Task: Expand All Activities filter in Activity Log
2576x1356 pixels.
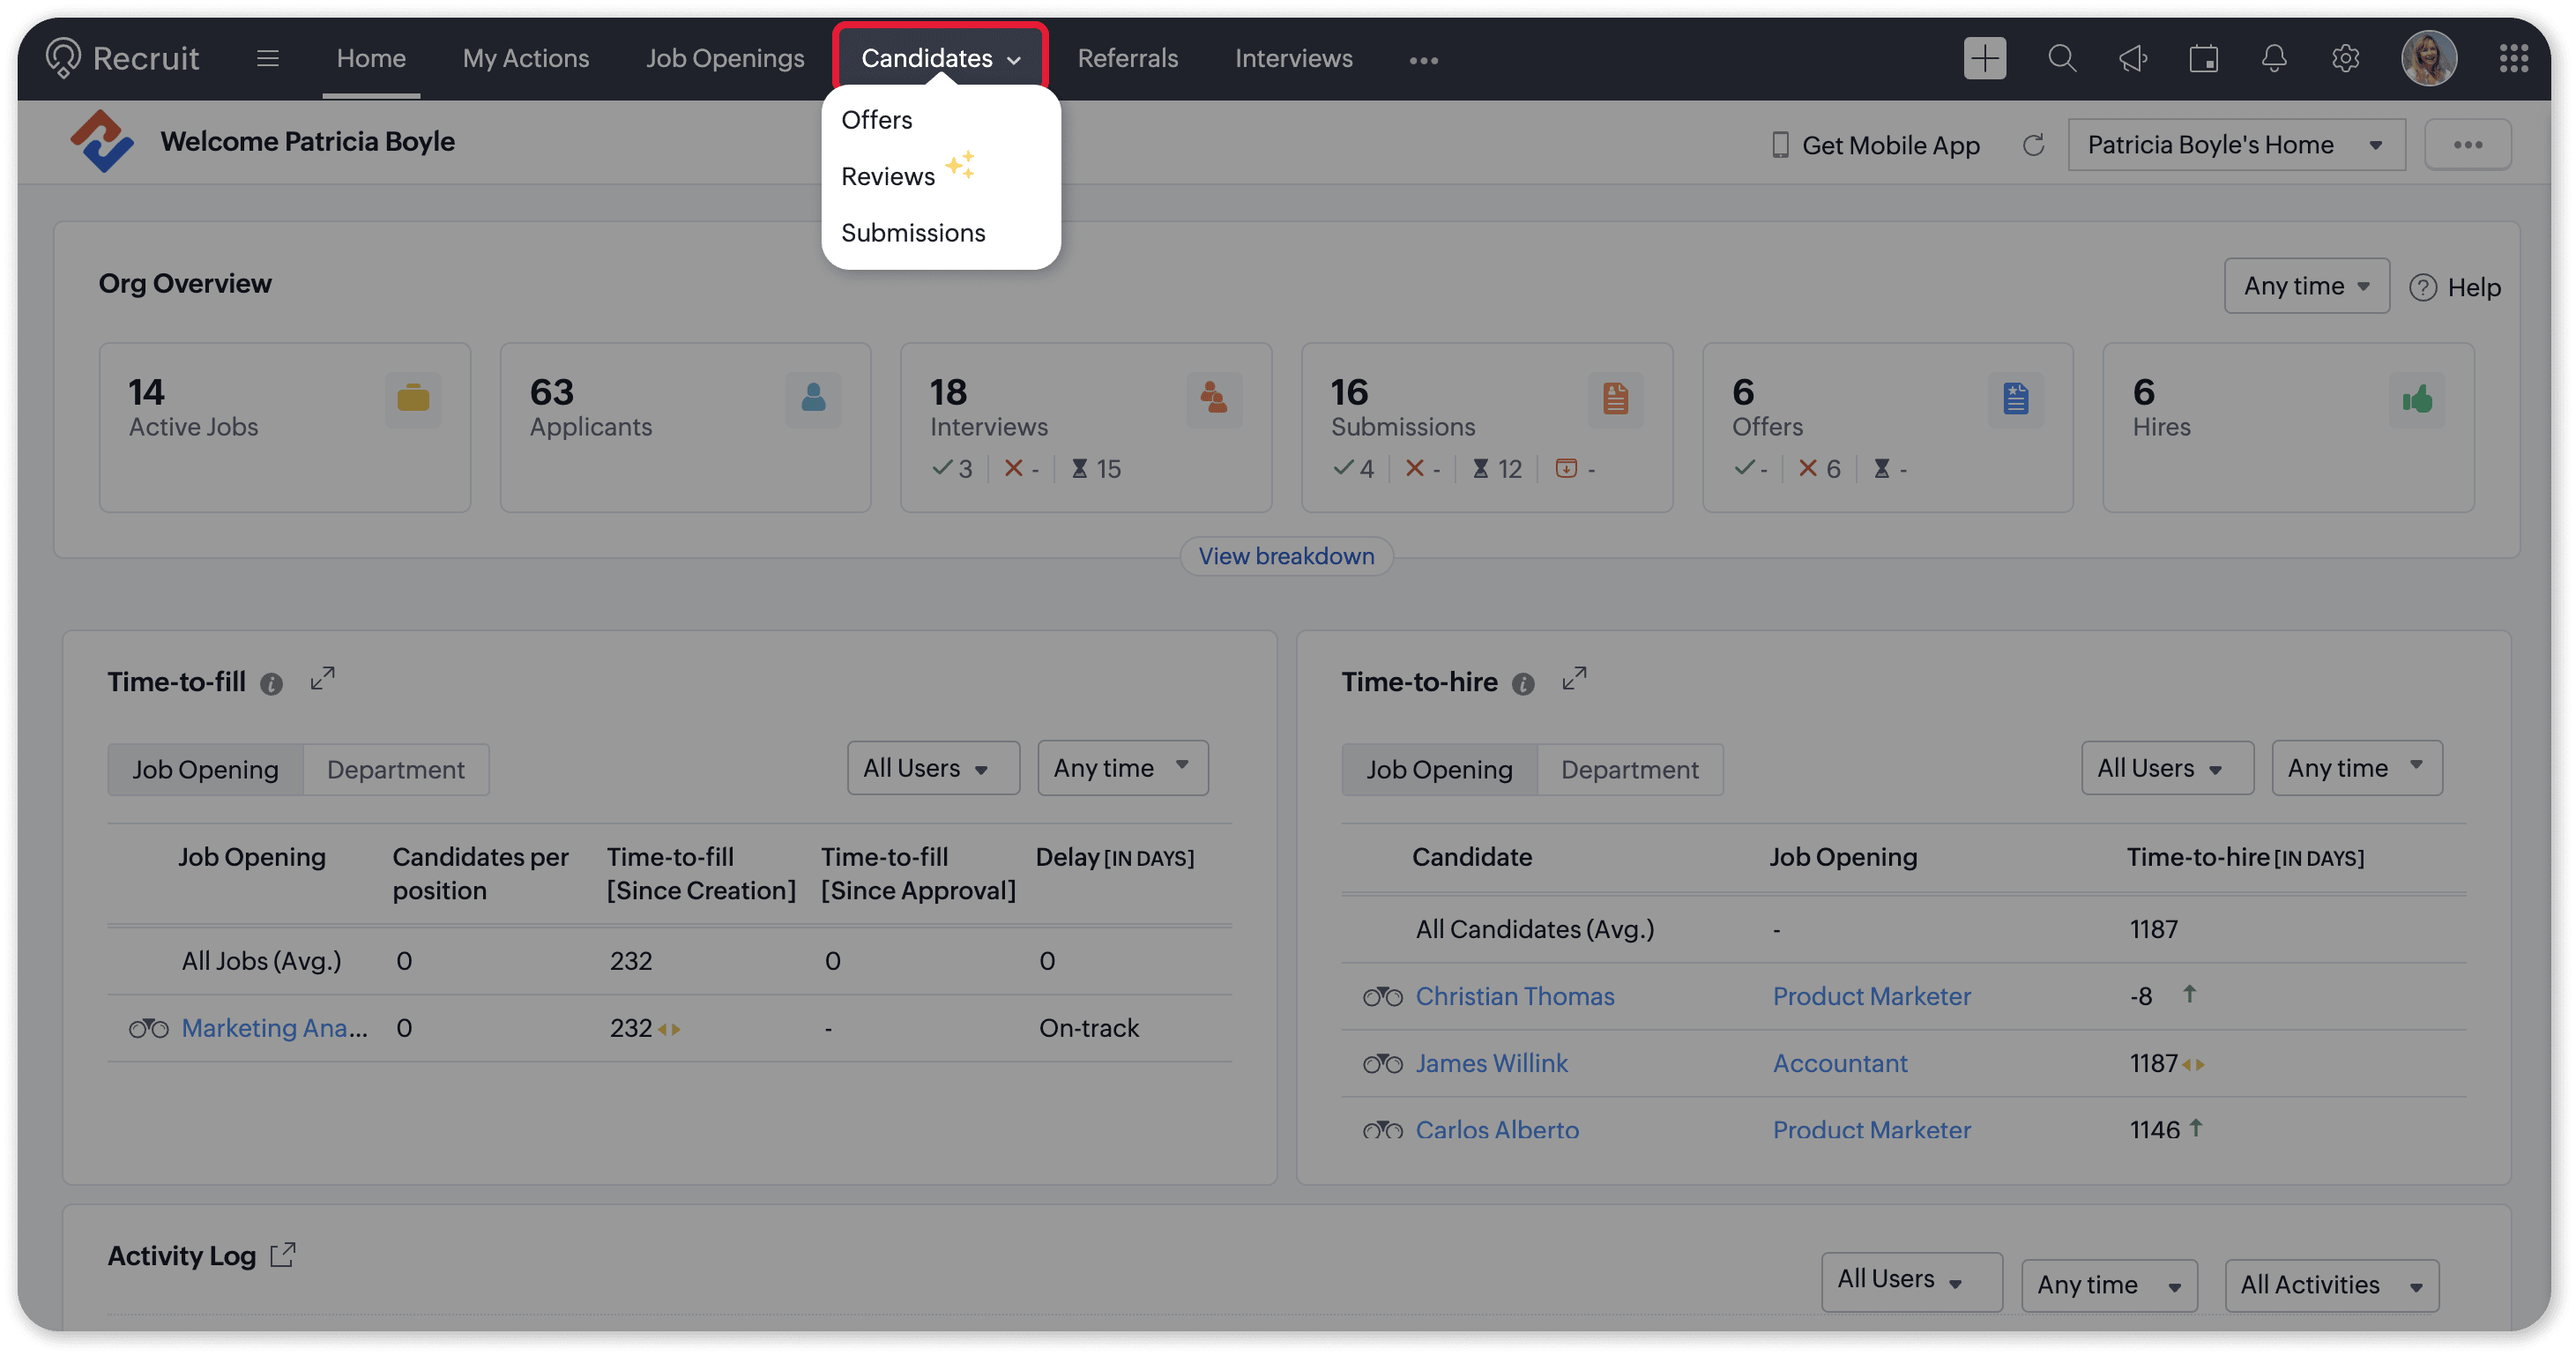Action: (x=2330, y=1284)
